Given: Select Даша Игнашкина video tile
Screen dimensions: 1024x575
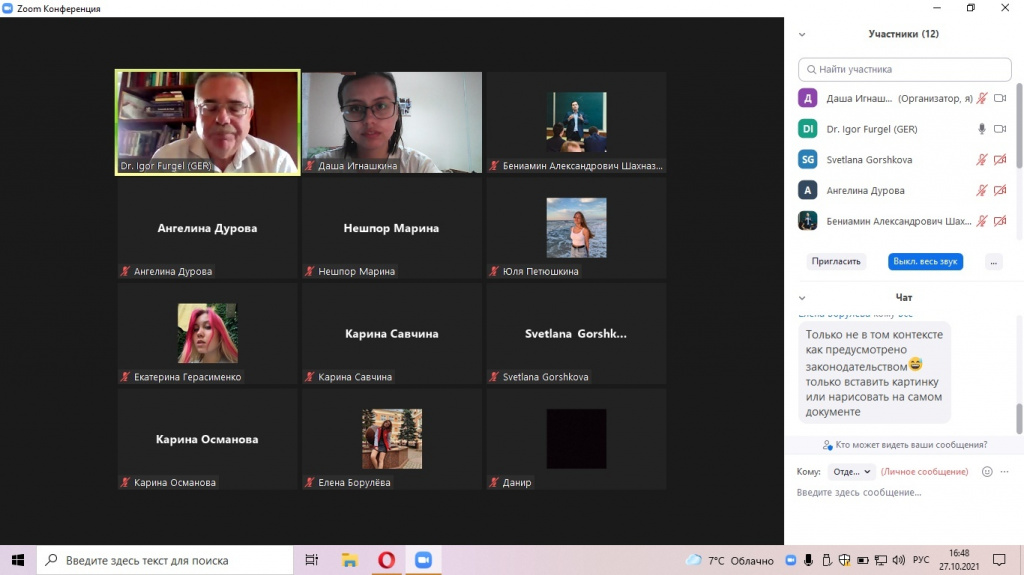Looking at the screenshot, I should 392,122.
